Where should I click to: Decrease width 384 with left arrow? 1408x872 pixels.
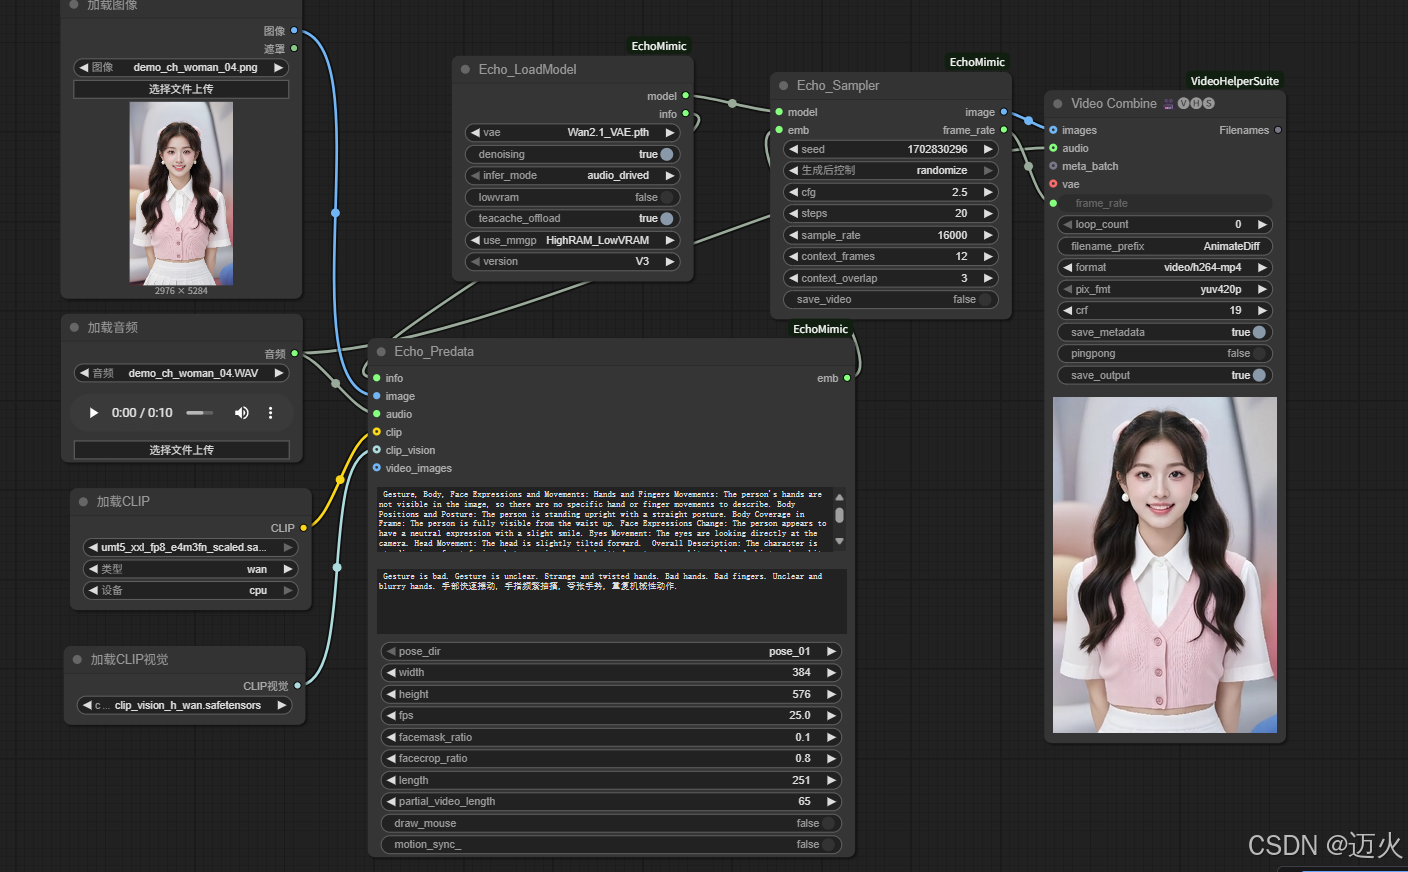pyautogui.click(x=391, y=673)
